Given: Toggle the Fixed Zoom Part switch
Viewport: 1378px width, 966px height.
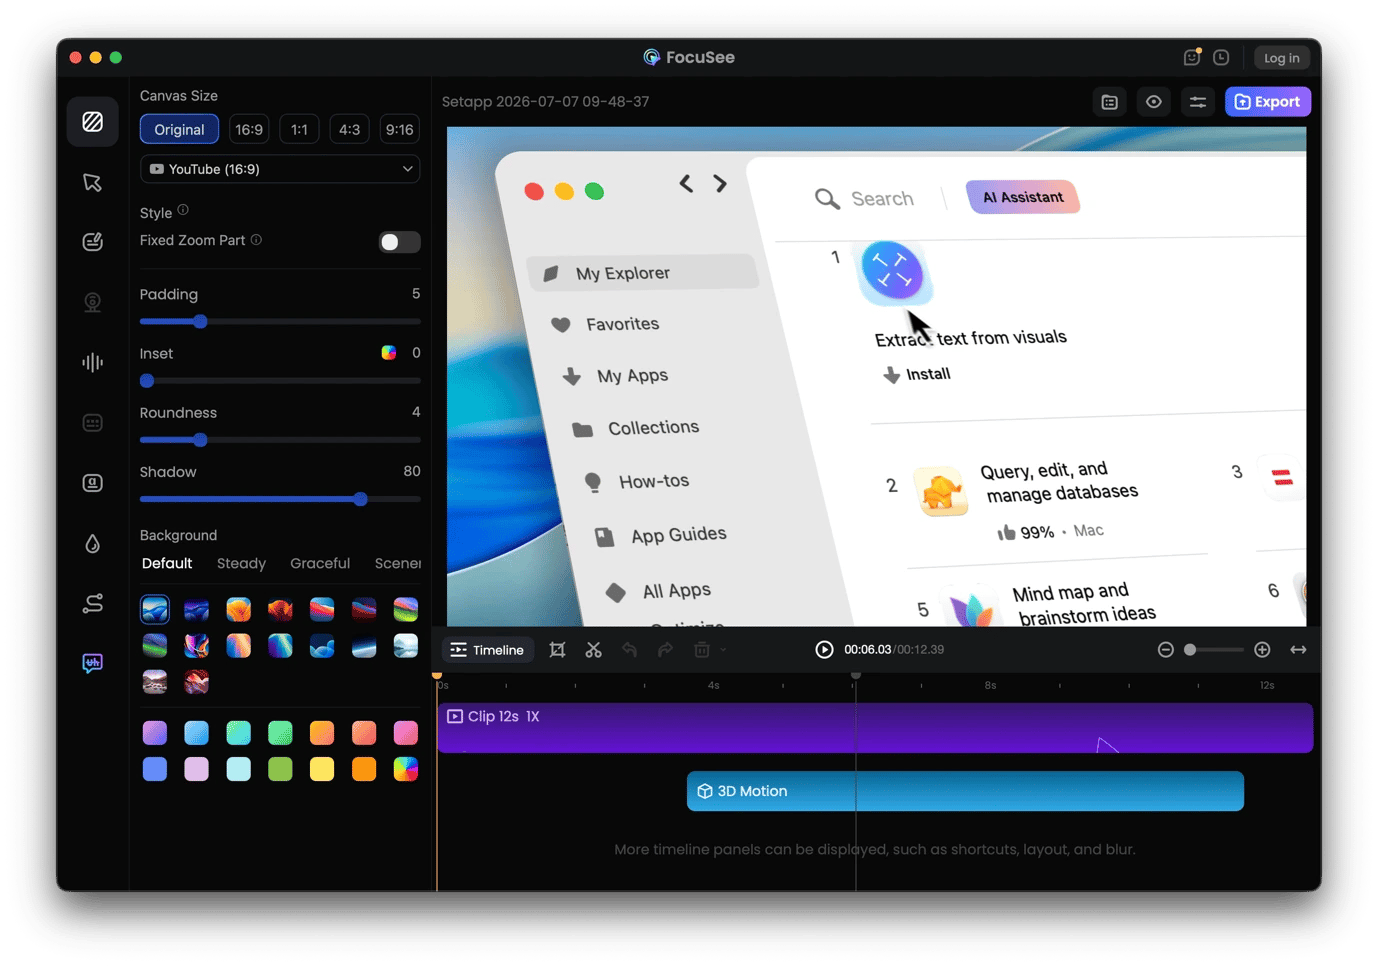Looking at the screenshot, I should tap(399, 242).
